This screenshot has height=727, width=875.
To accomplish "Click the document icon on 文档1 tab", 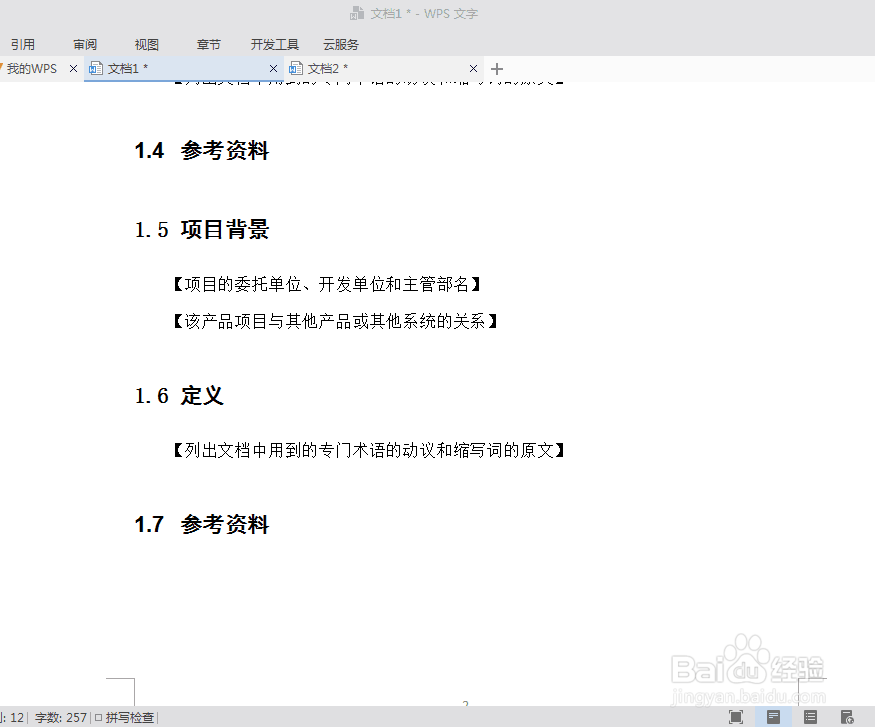I will pyautogui.click(x=98, y=68).
